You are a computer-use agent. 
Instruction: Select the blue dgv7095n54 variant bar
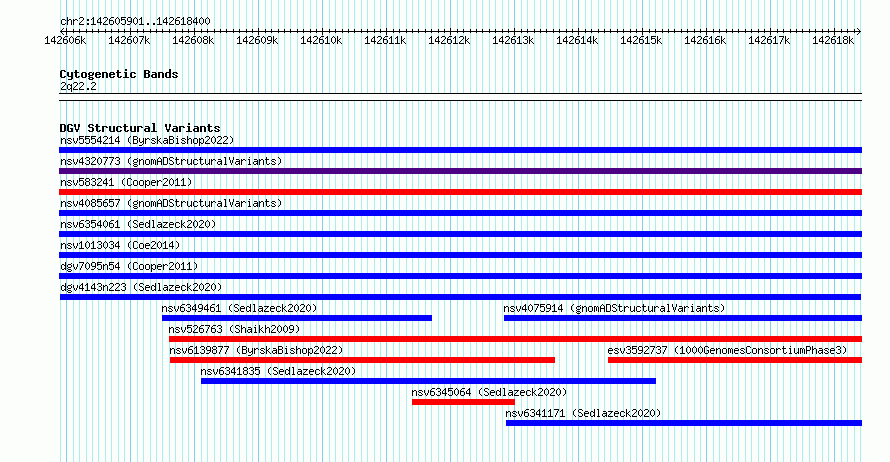pyautogui.click(x=460, y=276)
